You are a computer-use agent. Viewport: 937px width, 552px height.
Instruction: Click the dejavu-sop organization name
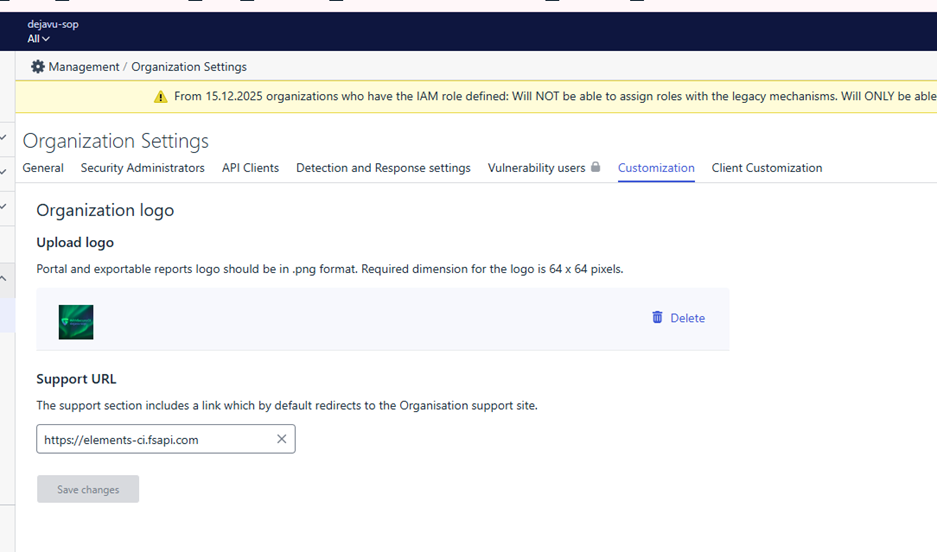pos(53,24)
